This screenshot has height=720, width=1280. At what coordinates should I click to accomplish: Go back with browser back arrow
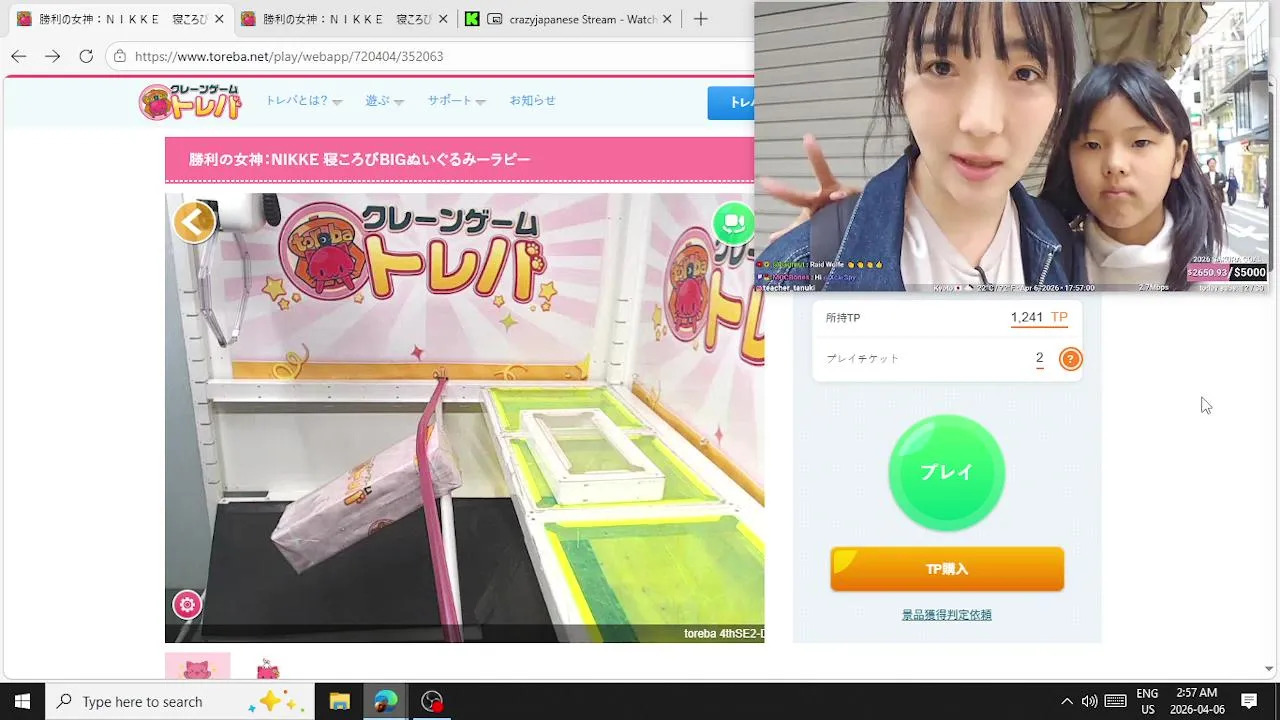(x=18, y=56)
